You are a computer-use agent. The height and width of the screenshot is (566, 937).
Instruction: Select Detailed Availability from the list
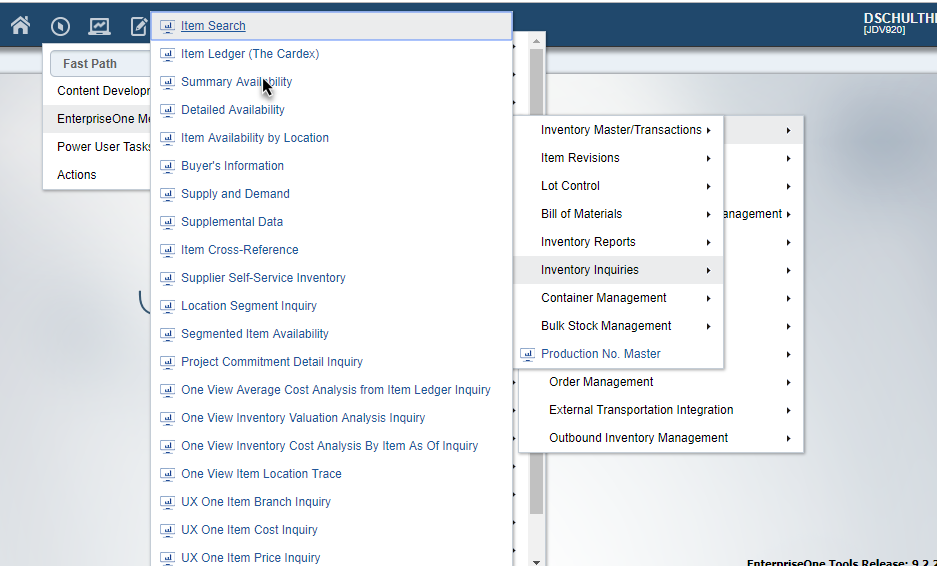[233, 110]
